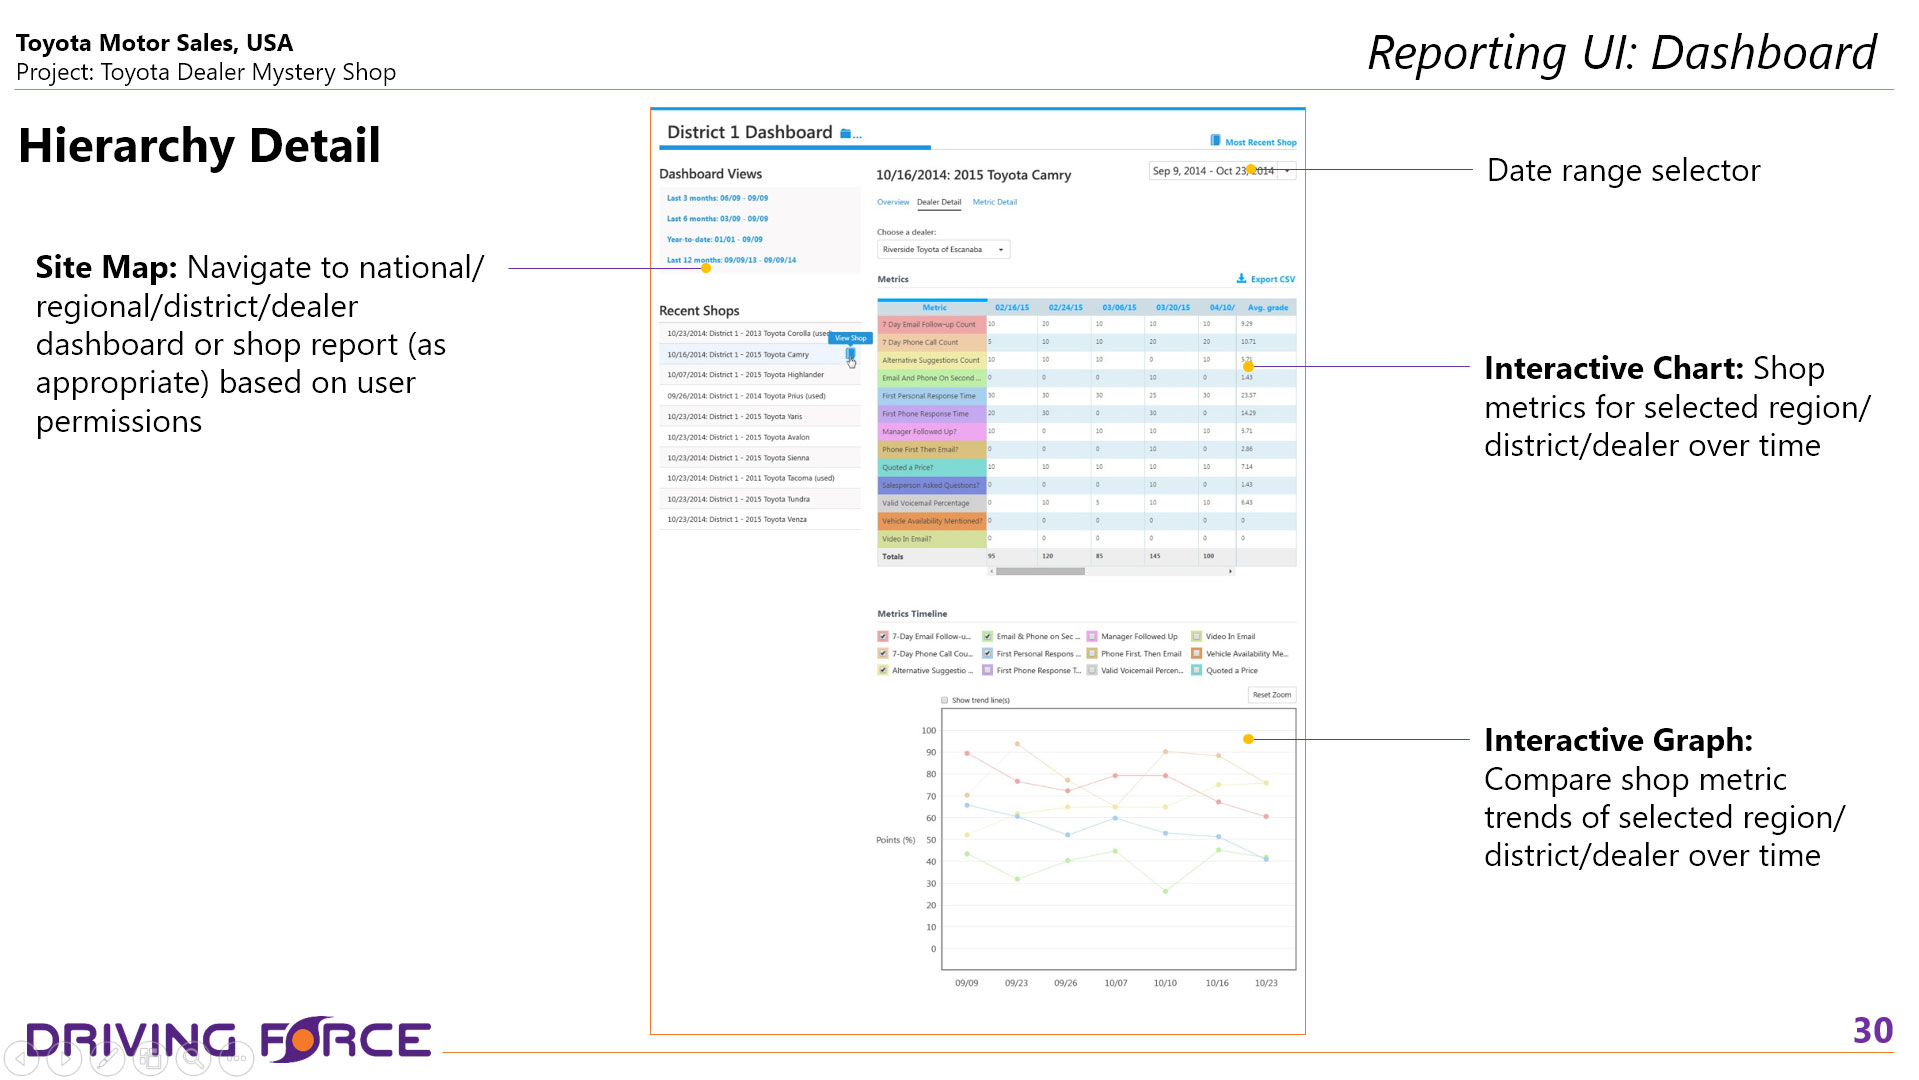Click the Avg. grade column header
The width and height of the screenshot is (1919, 1080).
point(1268,308)
